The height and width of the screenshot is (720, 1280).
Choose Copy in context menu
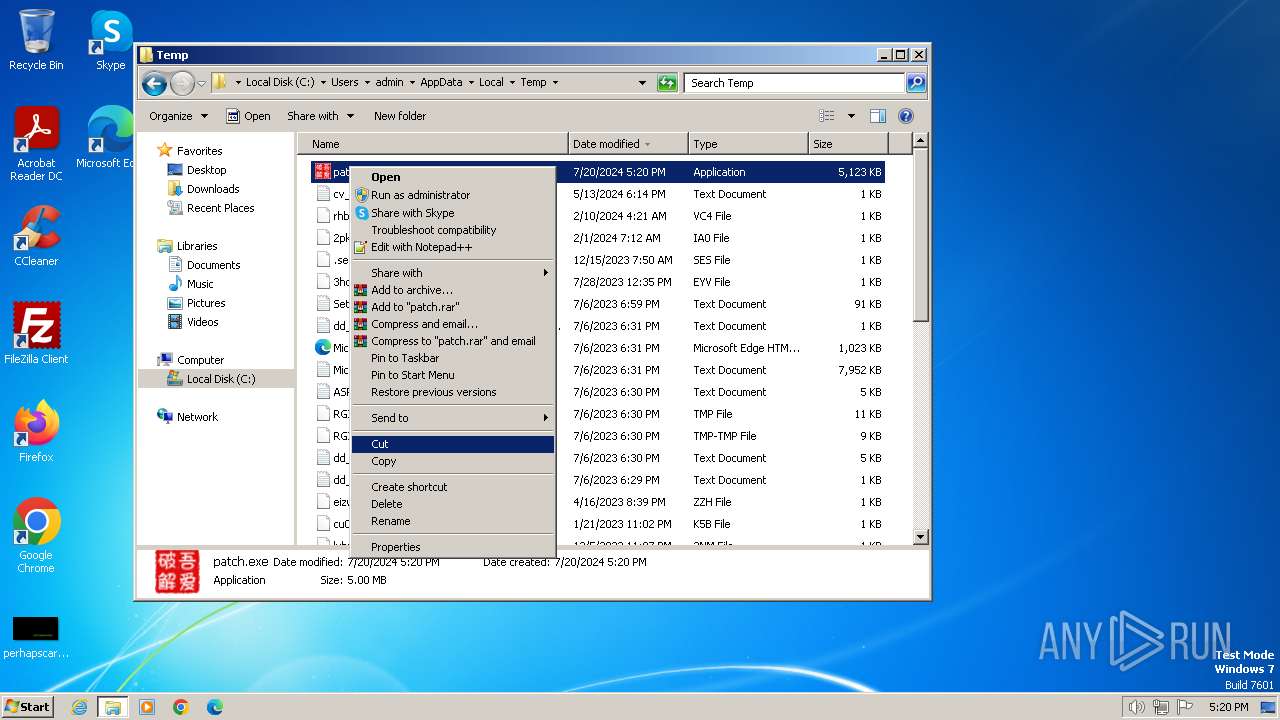[453, 461]
